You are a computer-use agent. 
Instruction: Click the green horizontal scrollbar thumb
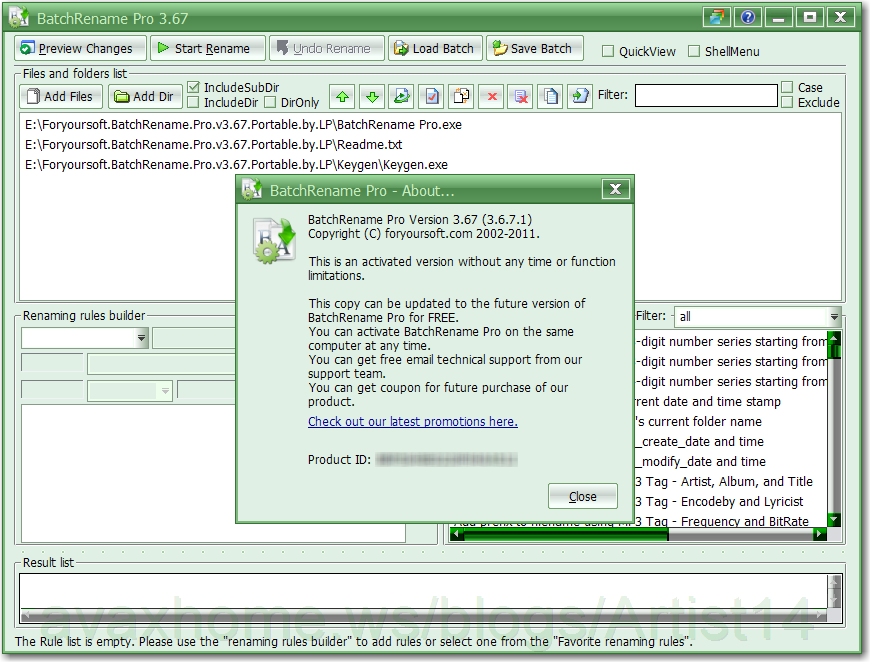coord(566,534)
